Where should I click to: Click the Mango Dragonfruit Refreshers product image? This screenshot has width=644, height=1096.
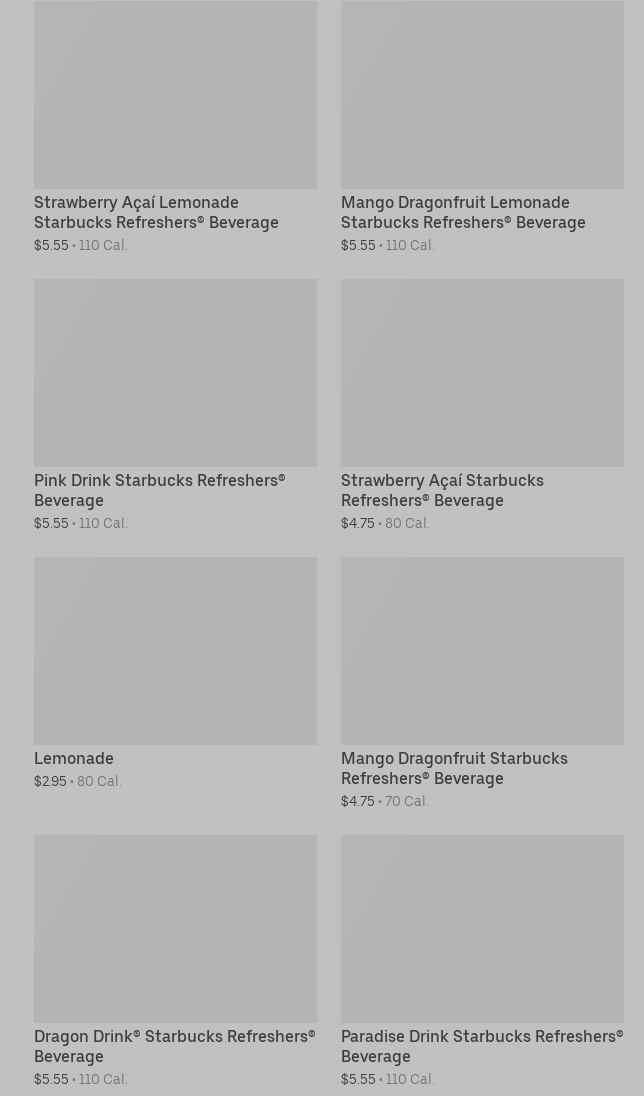pos(482,650)
